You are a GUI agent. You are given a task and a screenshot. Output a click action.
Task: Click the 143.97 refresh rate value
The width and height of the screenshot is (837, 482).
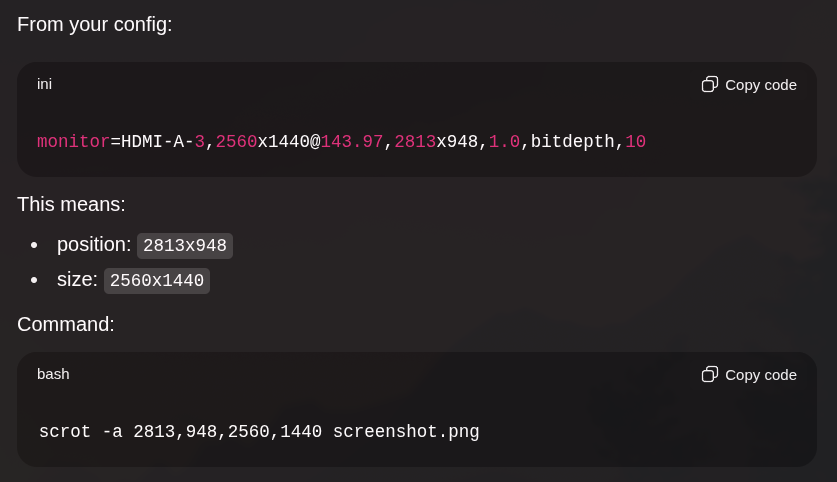pos(352,141)
